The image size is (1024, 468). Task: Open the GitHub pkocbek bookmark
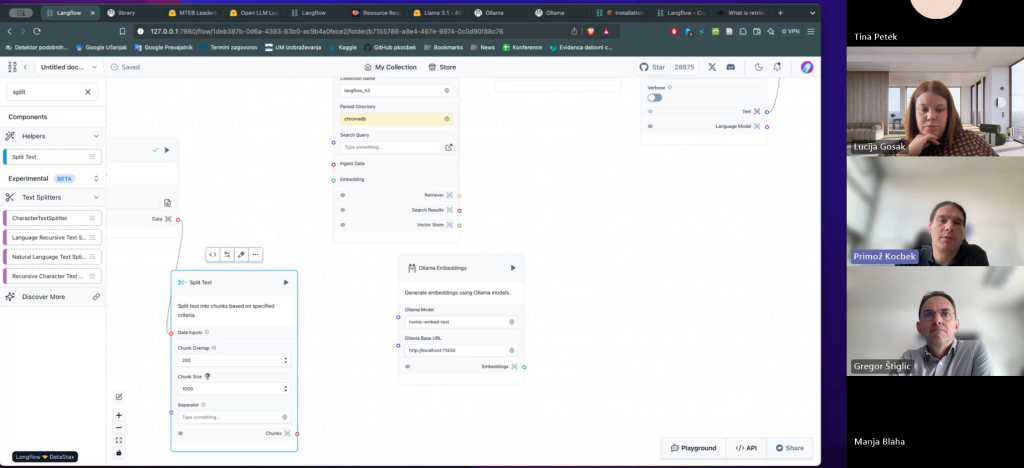(389, 48)
